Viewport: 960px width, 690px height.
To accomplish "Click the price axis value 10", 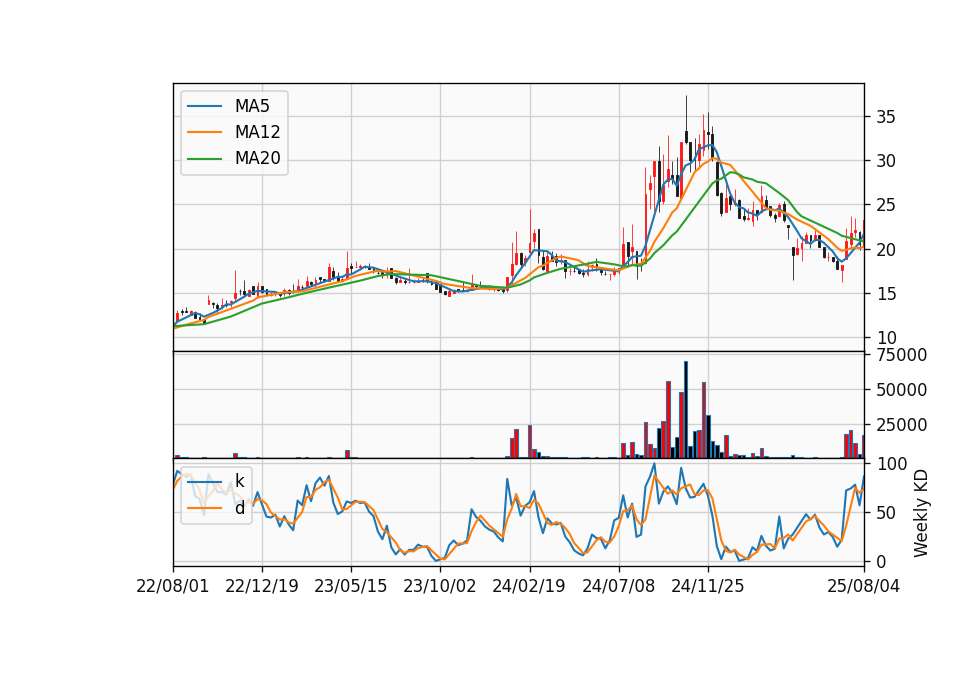I will point(886,338).
